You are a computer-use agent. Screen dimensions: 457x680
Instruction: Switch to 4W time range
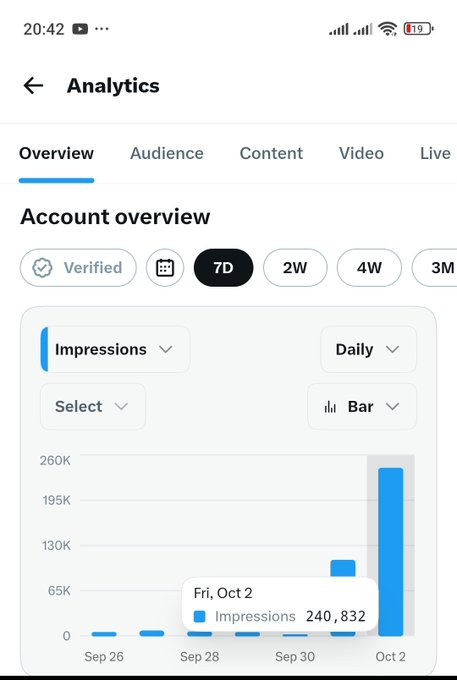369,268
